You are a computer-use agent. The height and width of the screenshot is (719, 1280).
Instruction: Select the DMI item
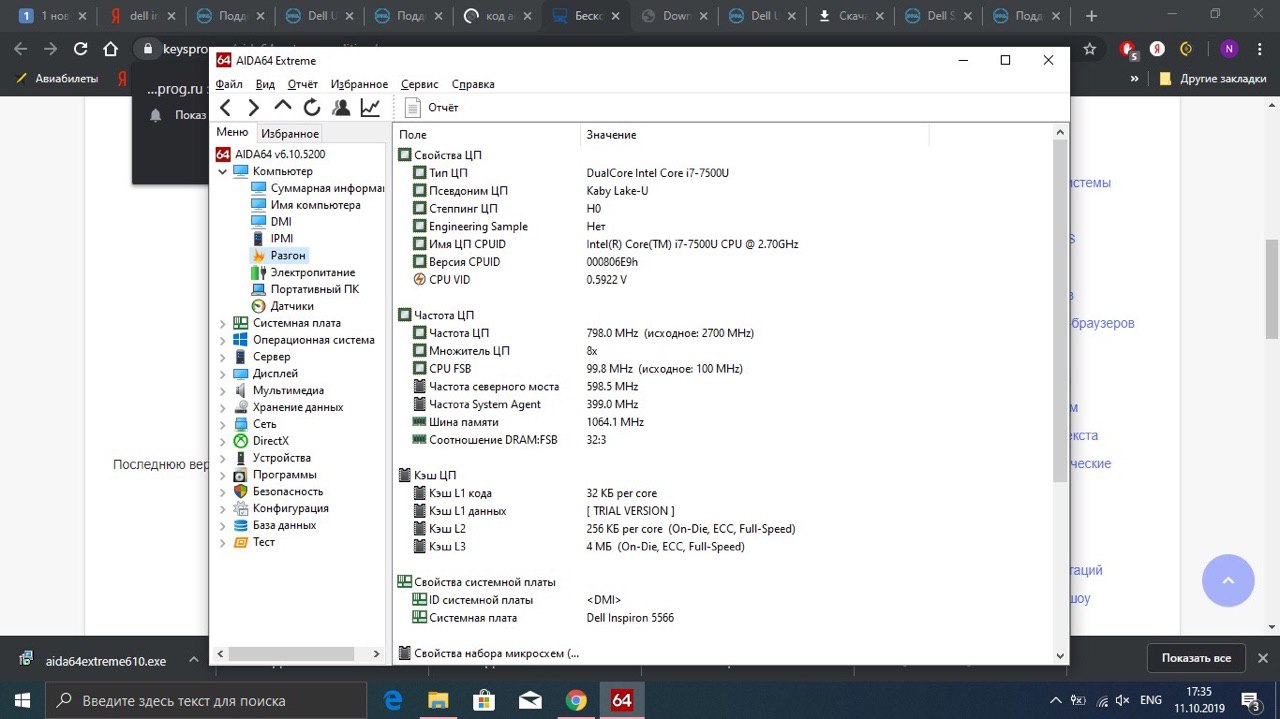(x=272, y=222)
